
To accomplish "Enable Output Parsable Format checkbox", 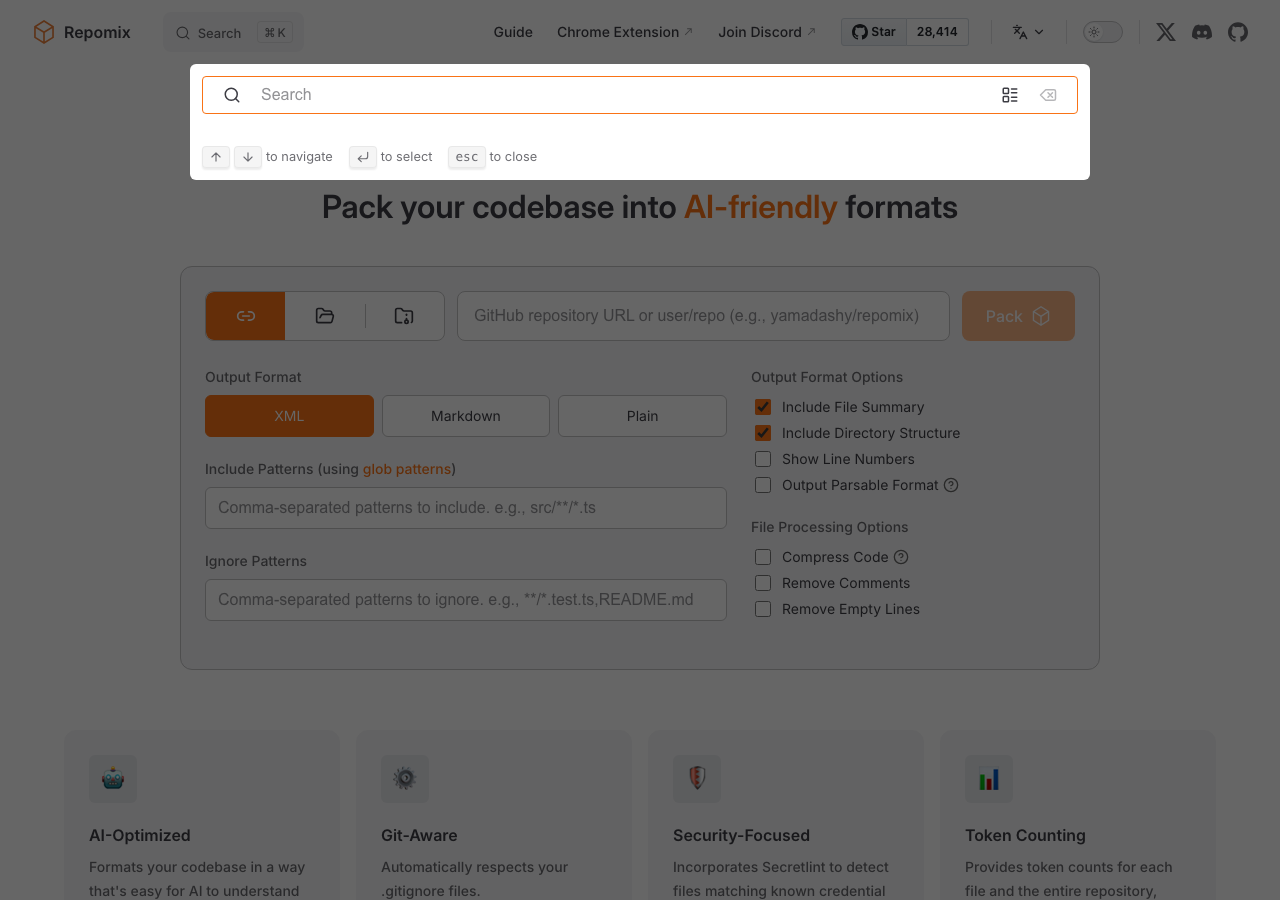I will 763,485.
